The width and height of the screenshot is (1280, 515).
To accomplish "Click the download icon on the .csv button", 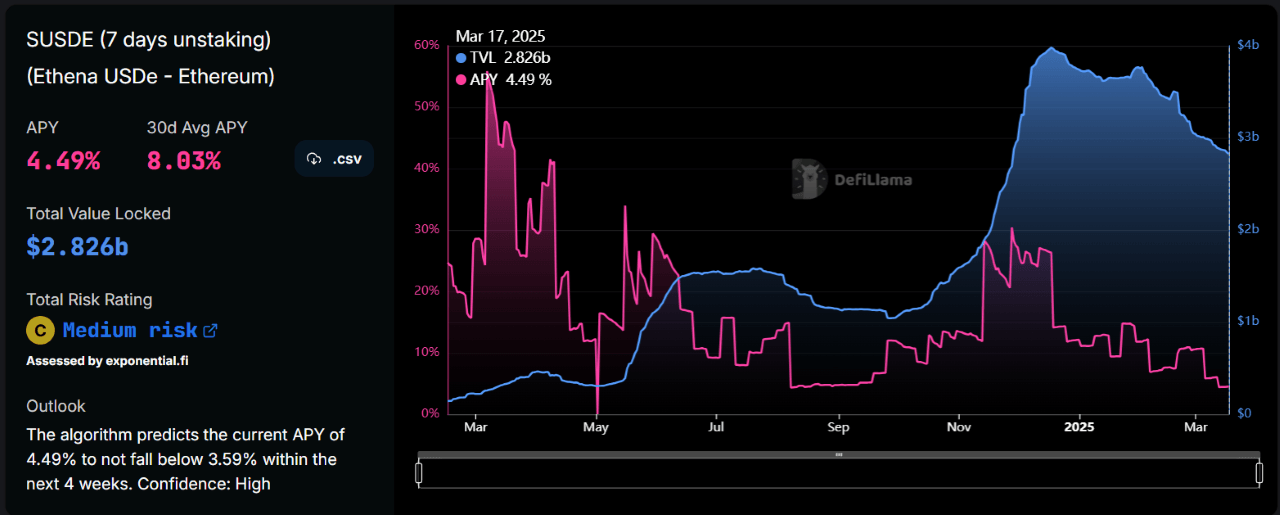I will [313, 159].
